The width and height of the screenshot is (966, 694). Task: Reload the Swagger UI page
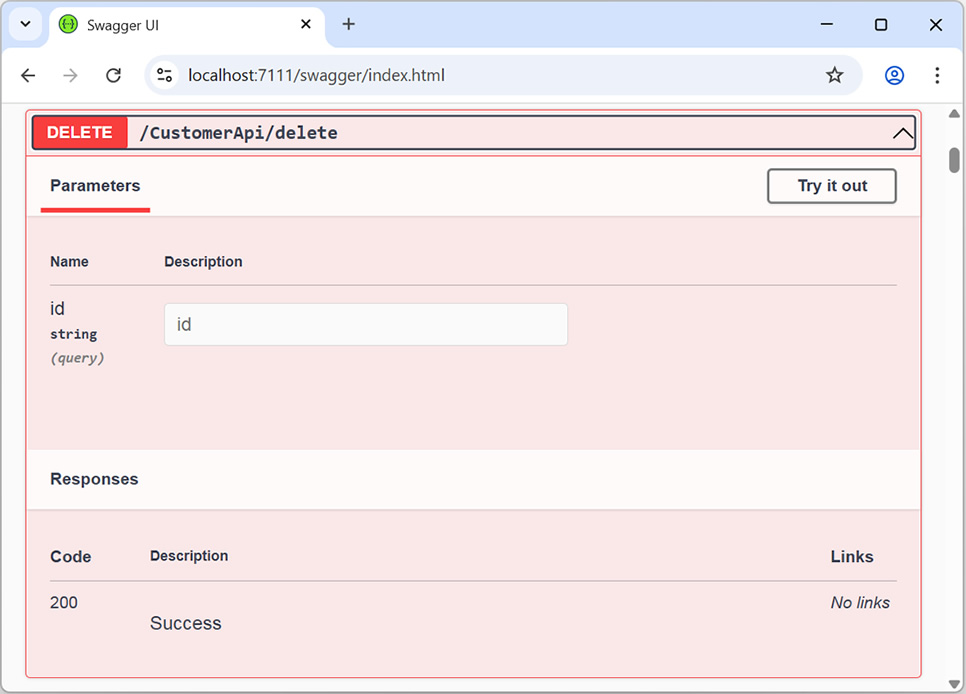point(113,75)
